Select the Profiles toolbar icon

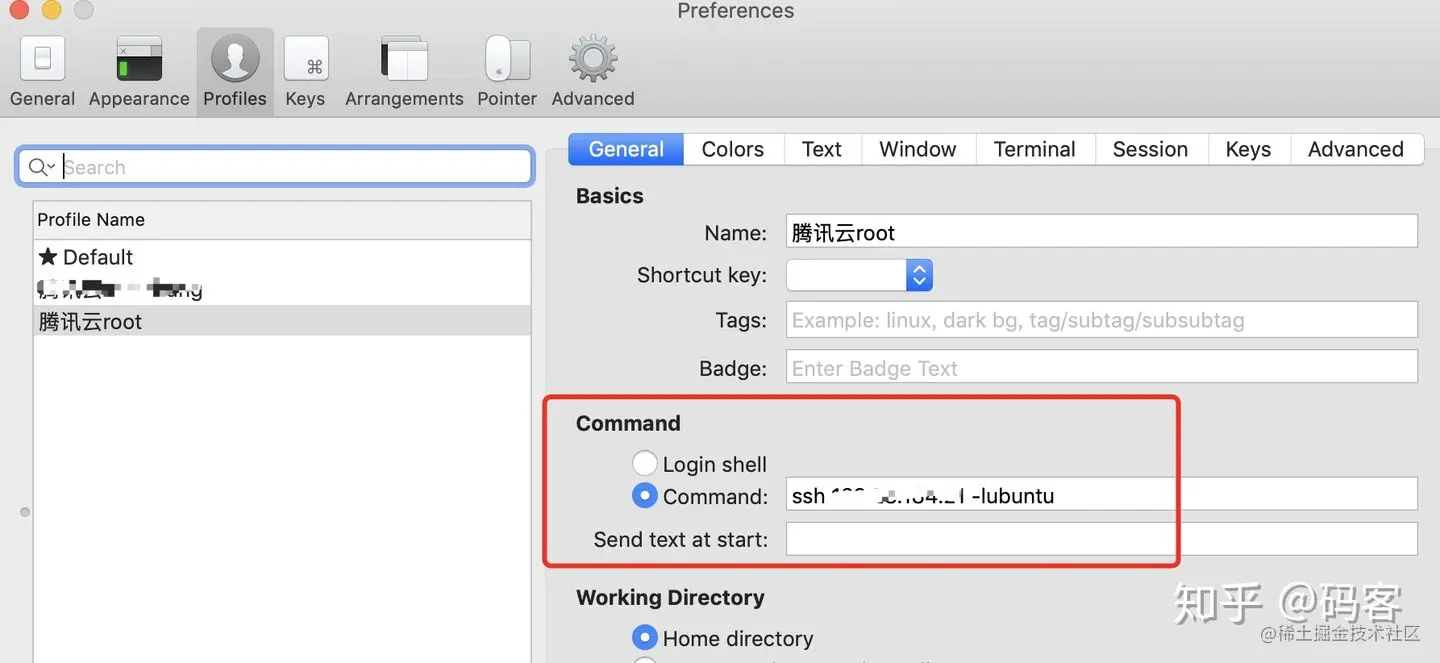click(235, 61)
